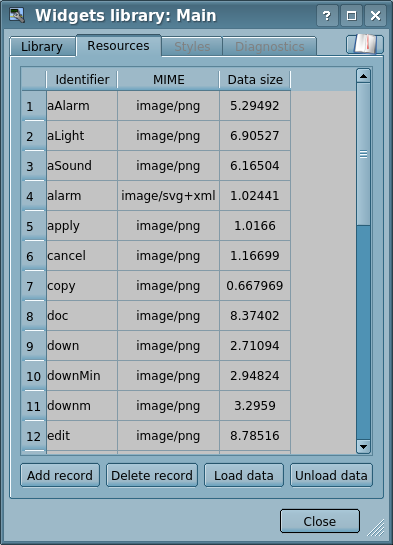Click the MIME column header

click(169, 80)
